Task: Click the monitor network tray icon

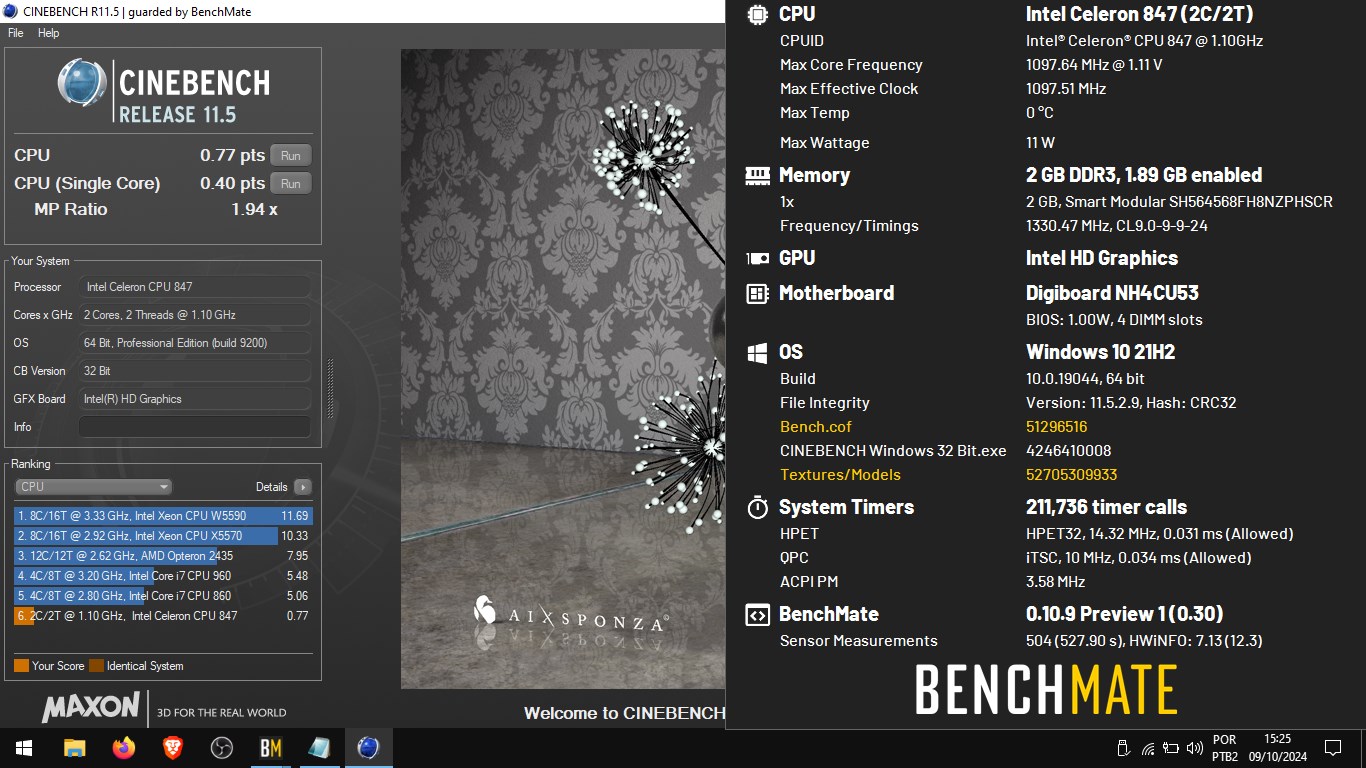Action: pyautogui.click(x=1171, y=748)
